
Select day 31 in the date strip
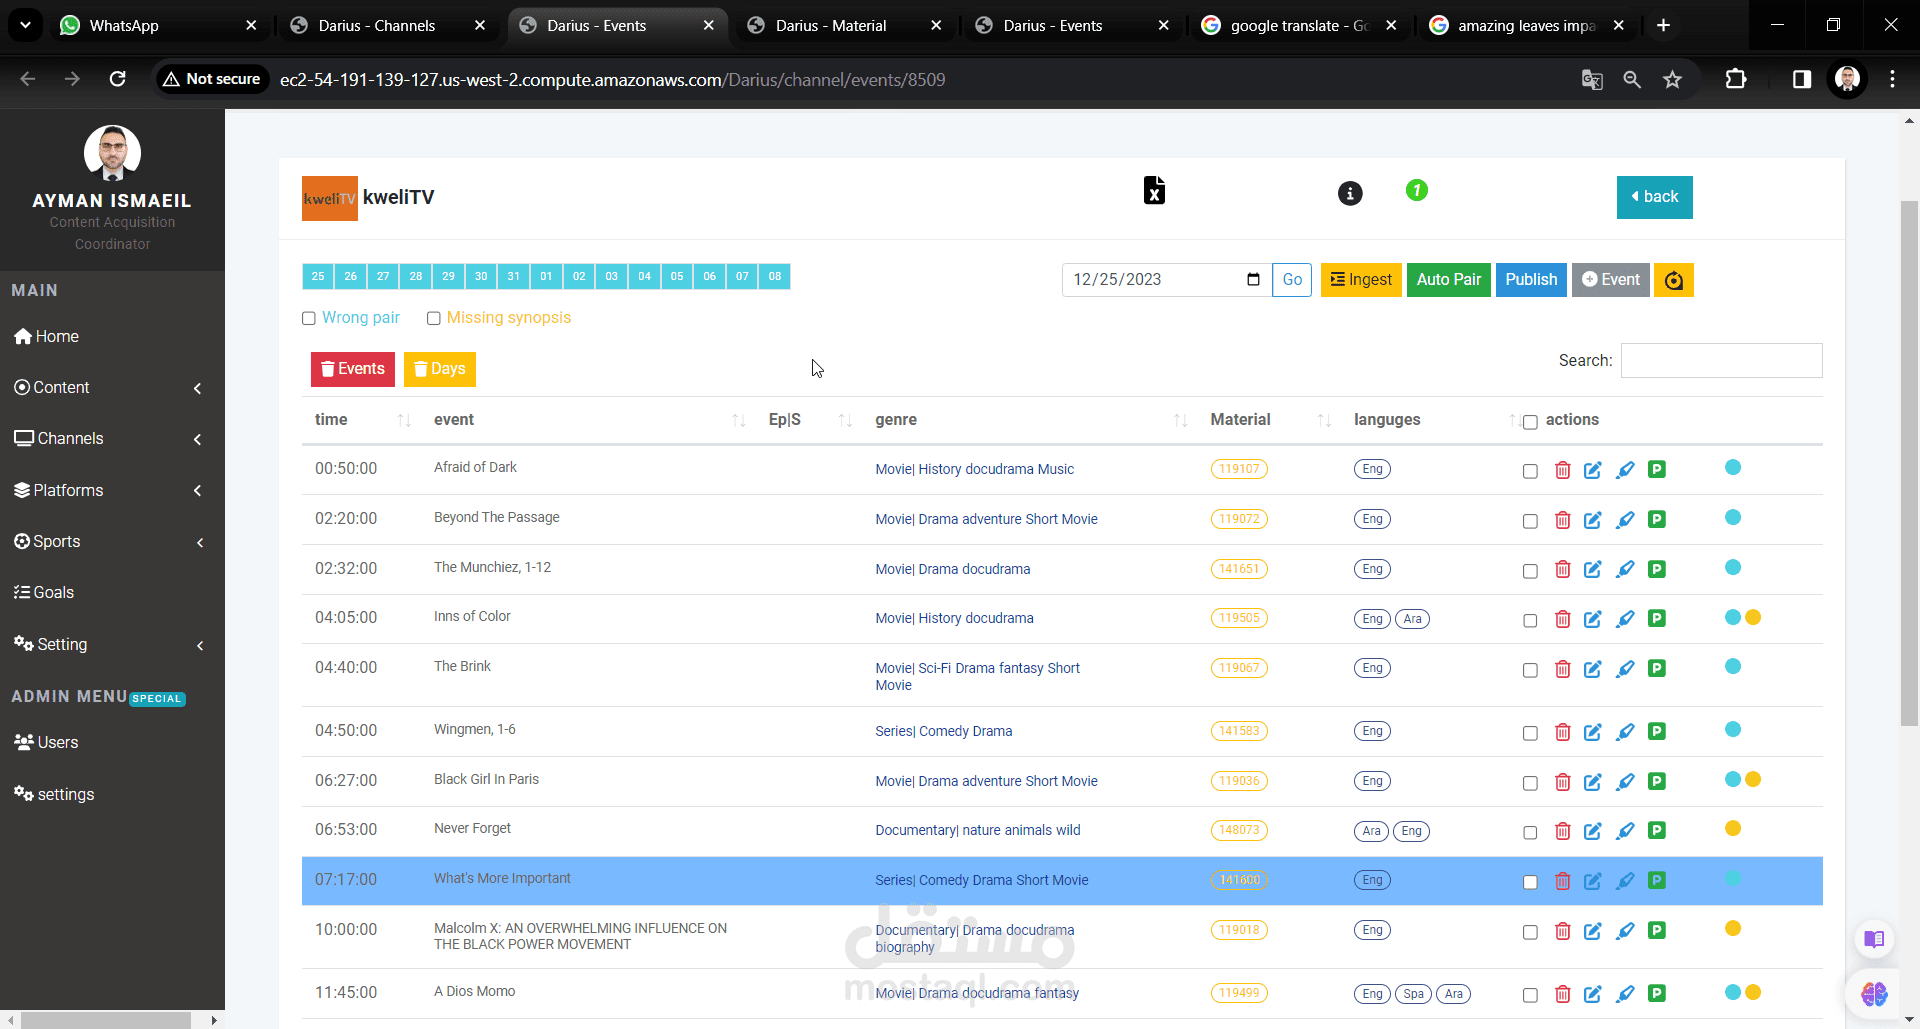pos(514,276)
